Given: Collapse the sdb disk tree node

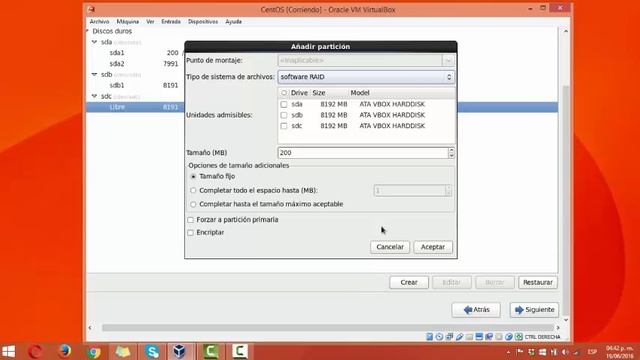Looking at the screenshot, I should (x=95, y=74).
